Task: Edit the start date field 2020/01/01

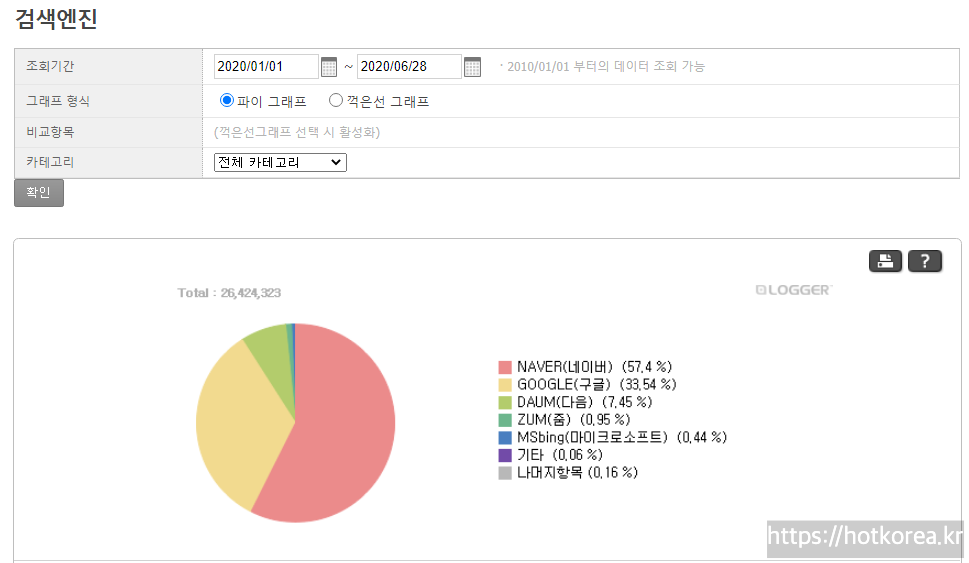Action: click(266, 67)
